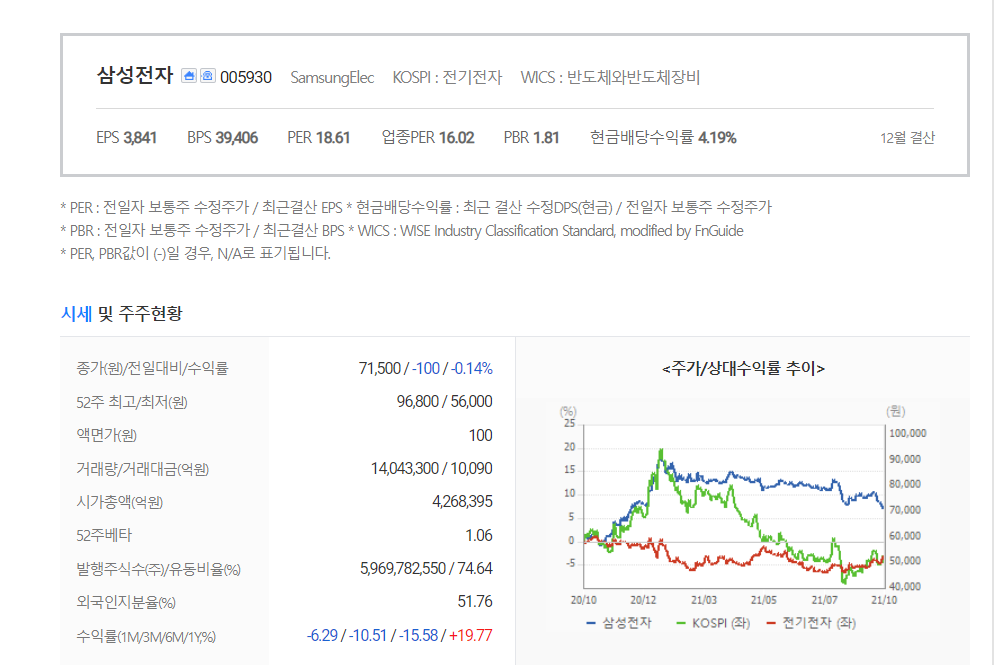Click the 52주 최고/최저(원) row label
Image resolution: width=994 pixels, height=665 pixels.
click(132, 402)
